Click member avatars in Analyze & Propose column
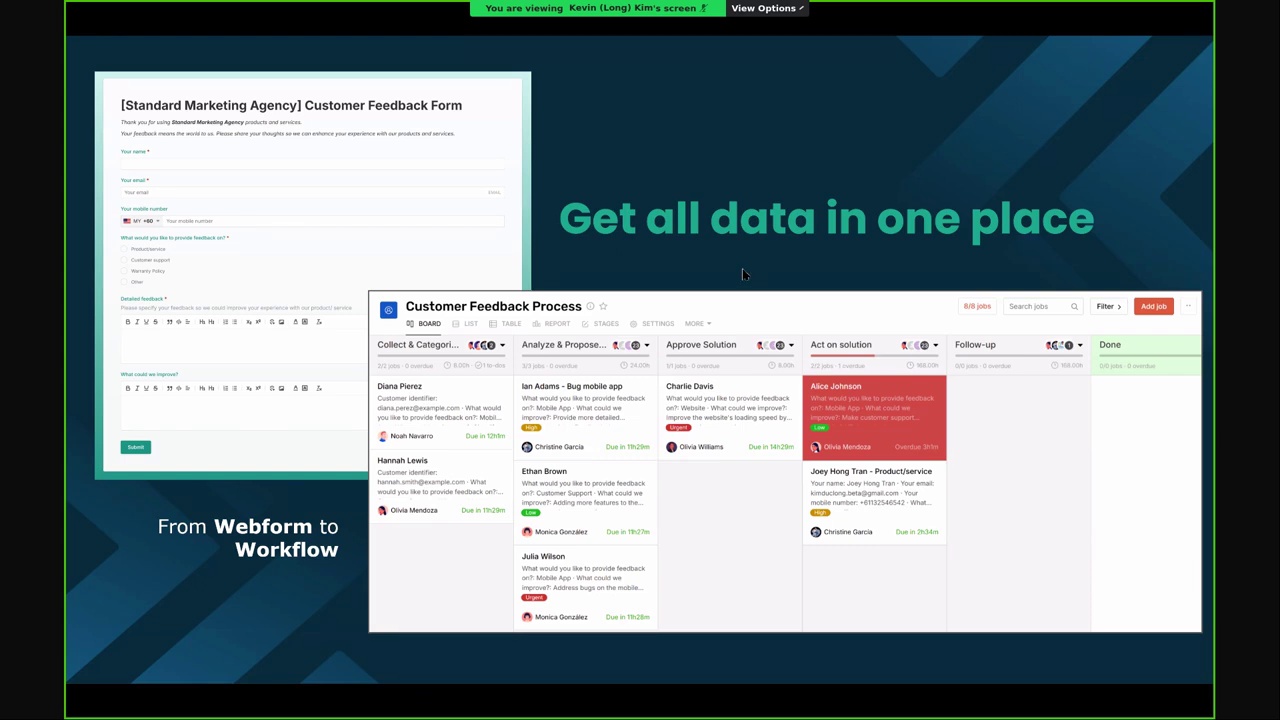The height and width of the screenshot is (720, 1280). pos(627,345)
